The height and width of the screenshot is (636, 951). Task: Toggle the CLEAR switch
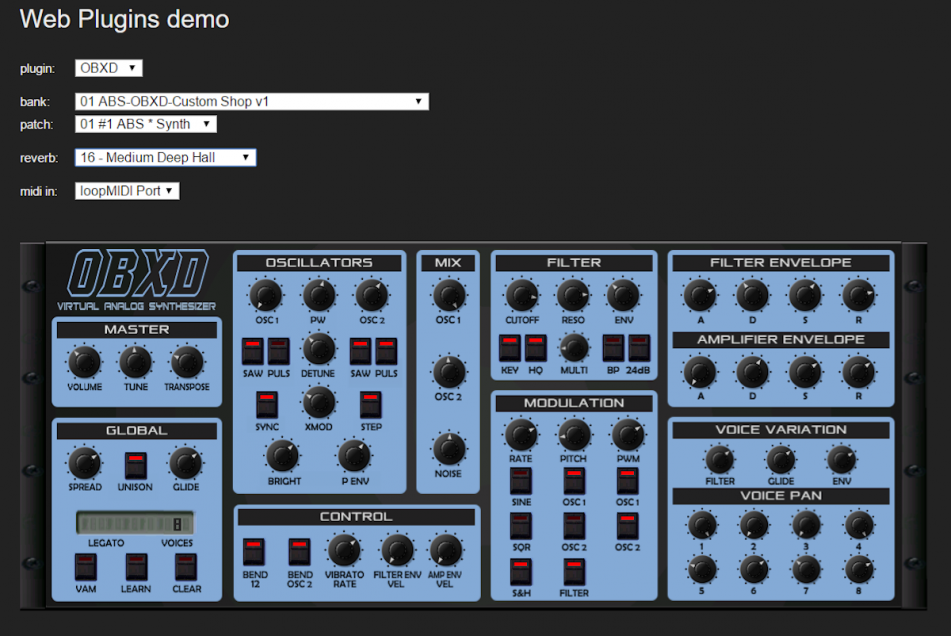tap(186, 567)
